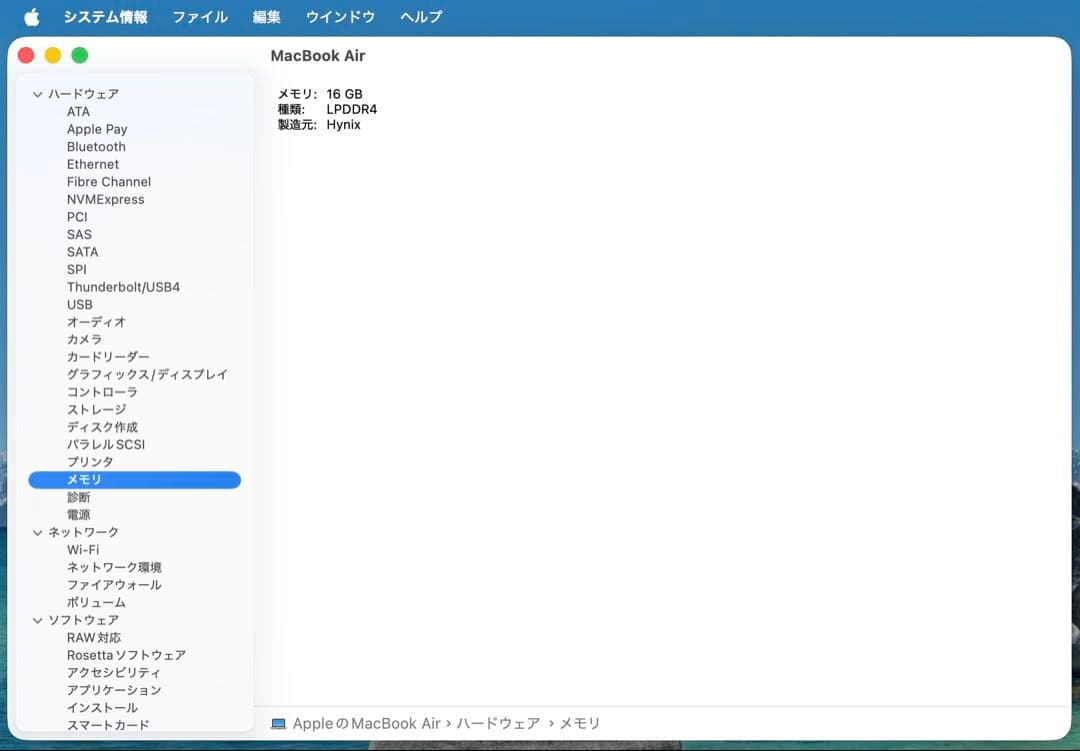
Task: Select Bluetooth in the sidebar
Action: pos(96,146)
